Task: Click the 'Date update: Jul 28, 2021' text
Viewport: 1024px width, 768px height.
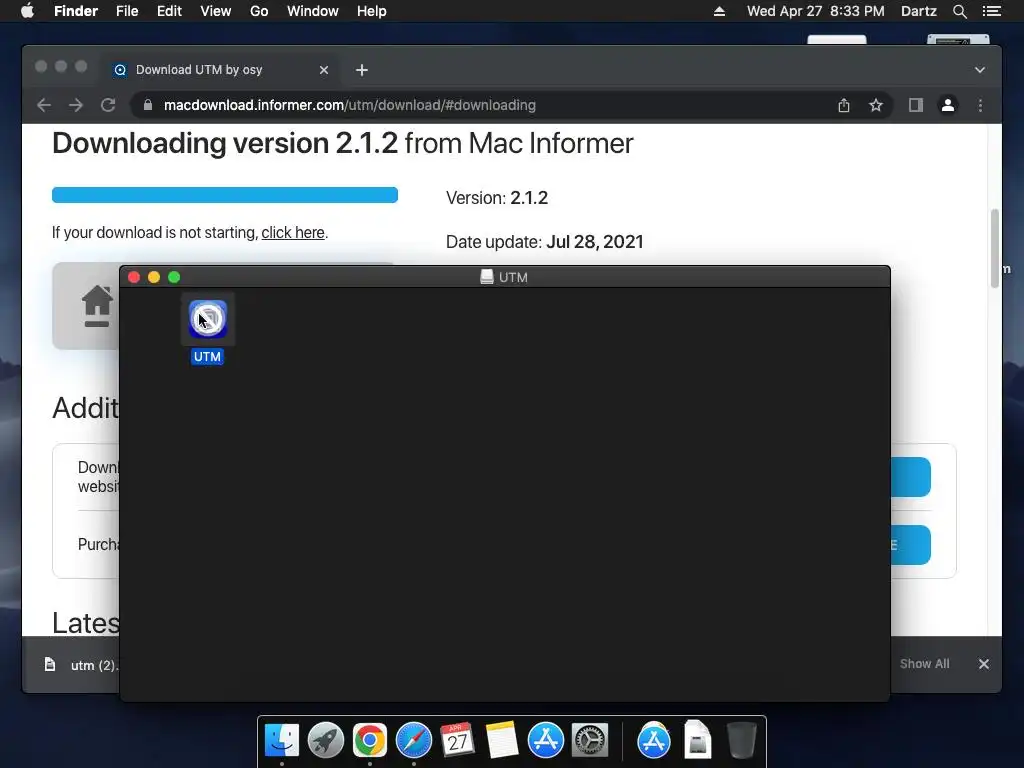Action: click(545, 242)
